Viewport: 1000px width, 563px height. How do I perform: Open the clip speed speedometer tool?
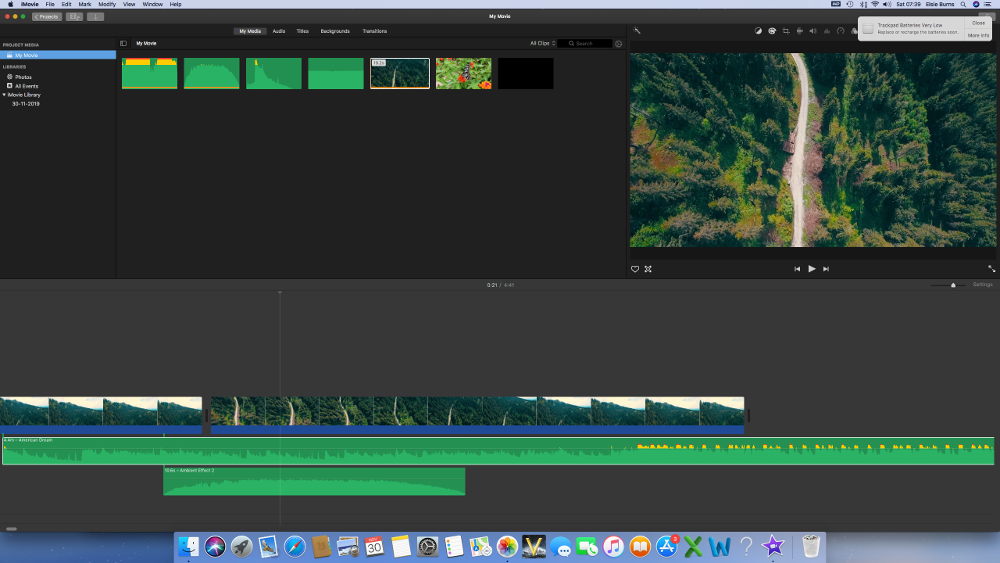point(840,31)
